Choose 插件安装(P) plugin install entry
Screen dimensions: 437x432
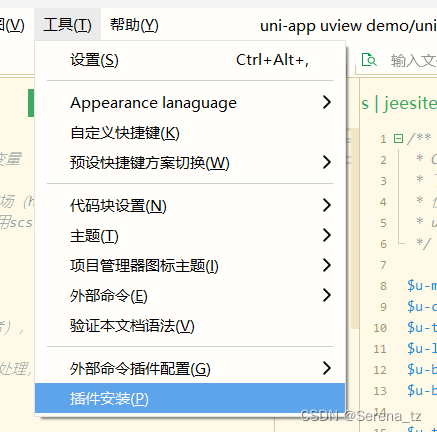point(190,398)
